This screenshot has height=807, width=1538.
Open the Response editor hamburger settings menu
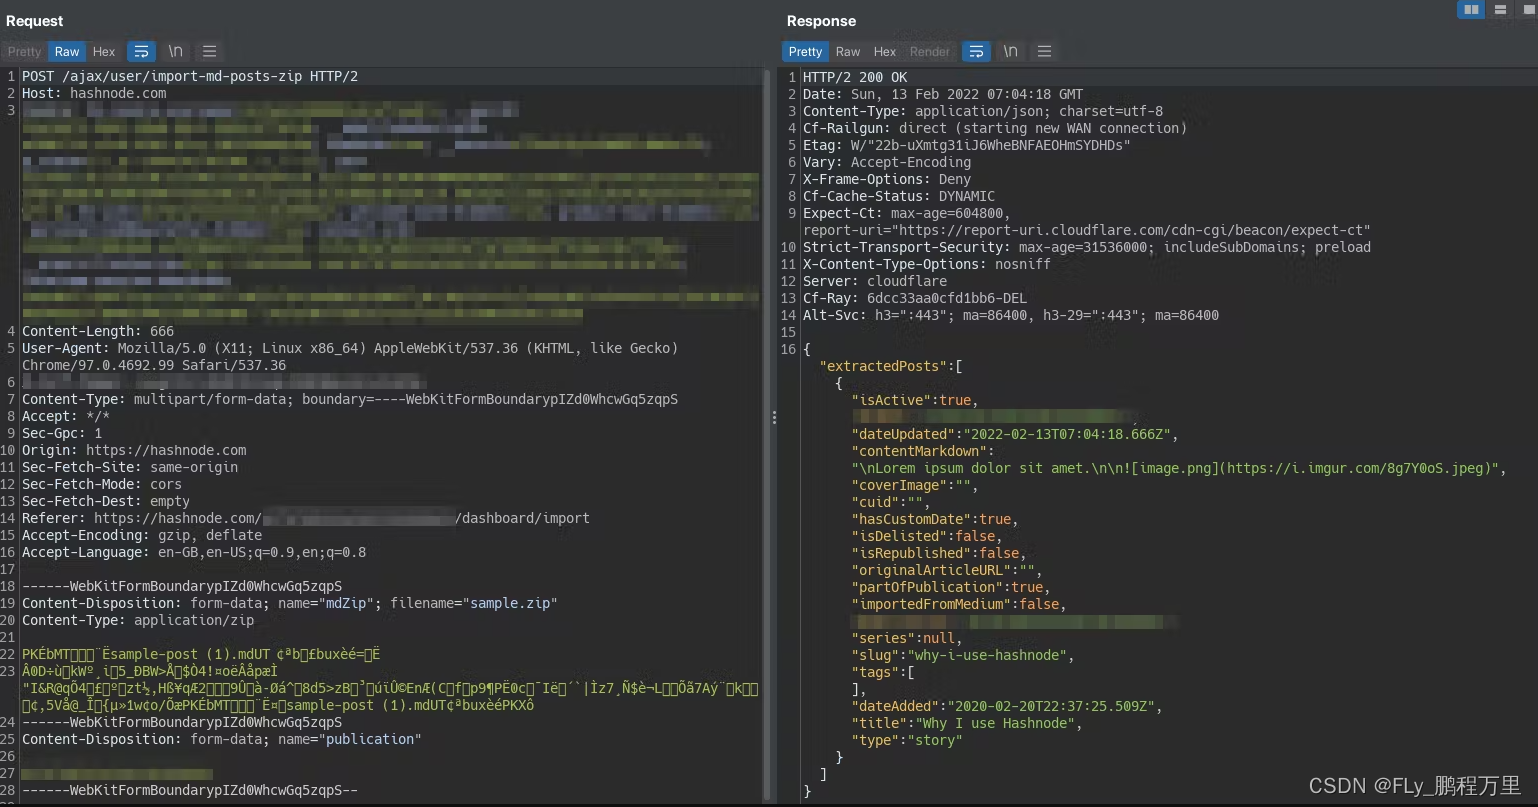tap(1044, 51)
